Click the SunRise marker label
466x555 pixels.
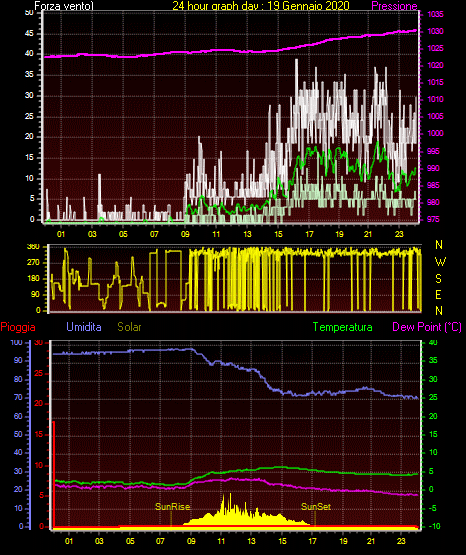click(172, 507)
